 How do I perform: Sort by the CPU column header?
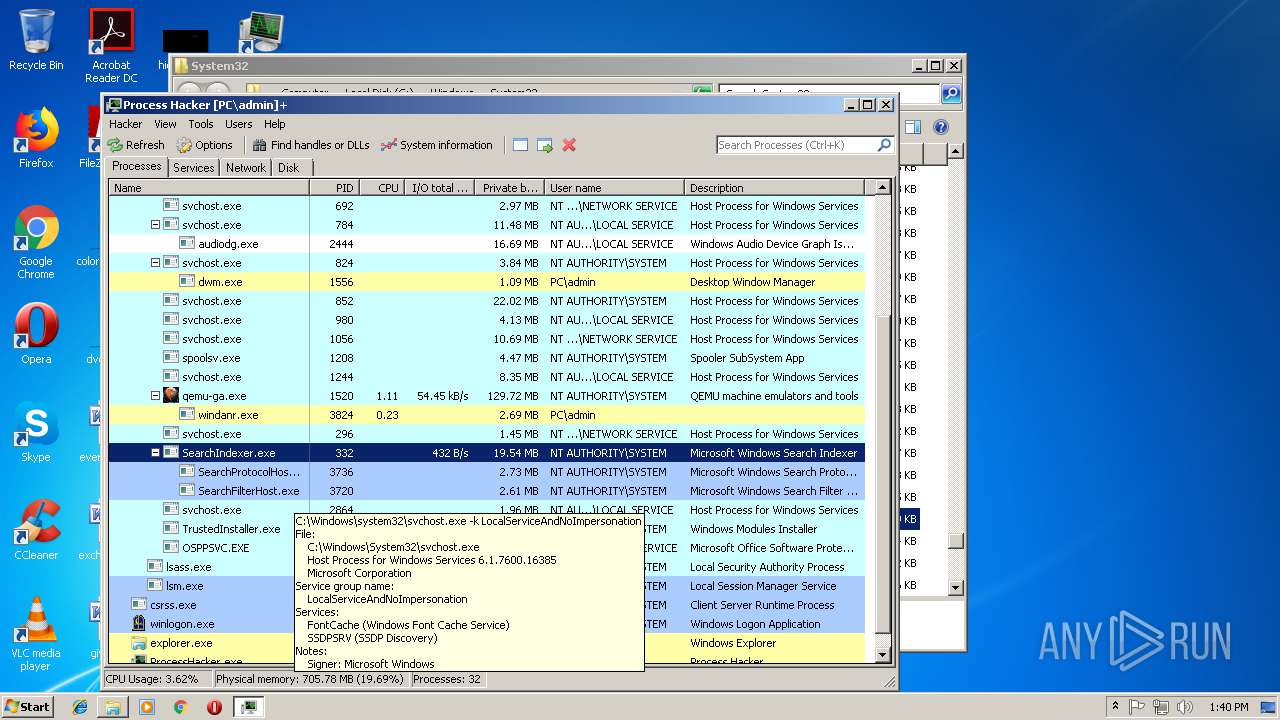pos(381,187)
